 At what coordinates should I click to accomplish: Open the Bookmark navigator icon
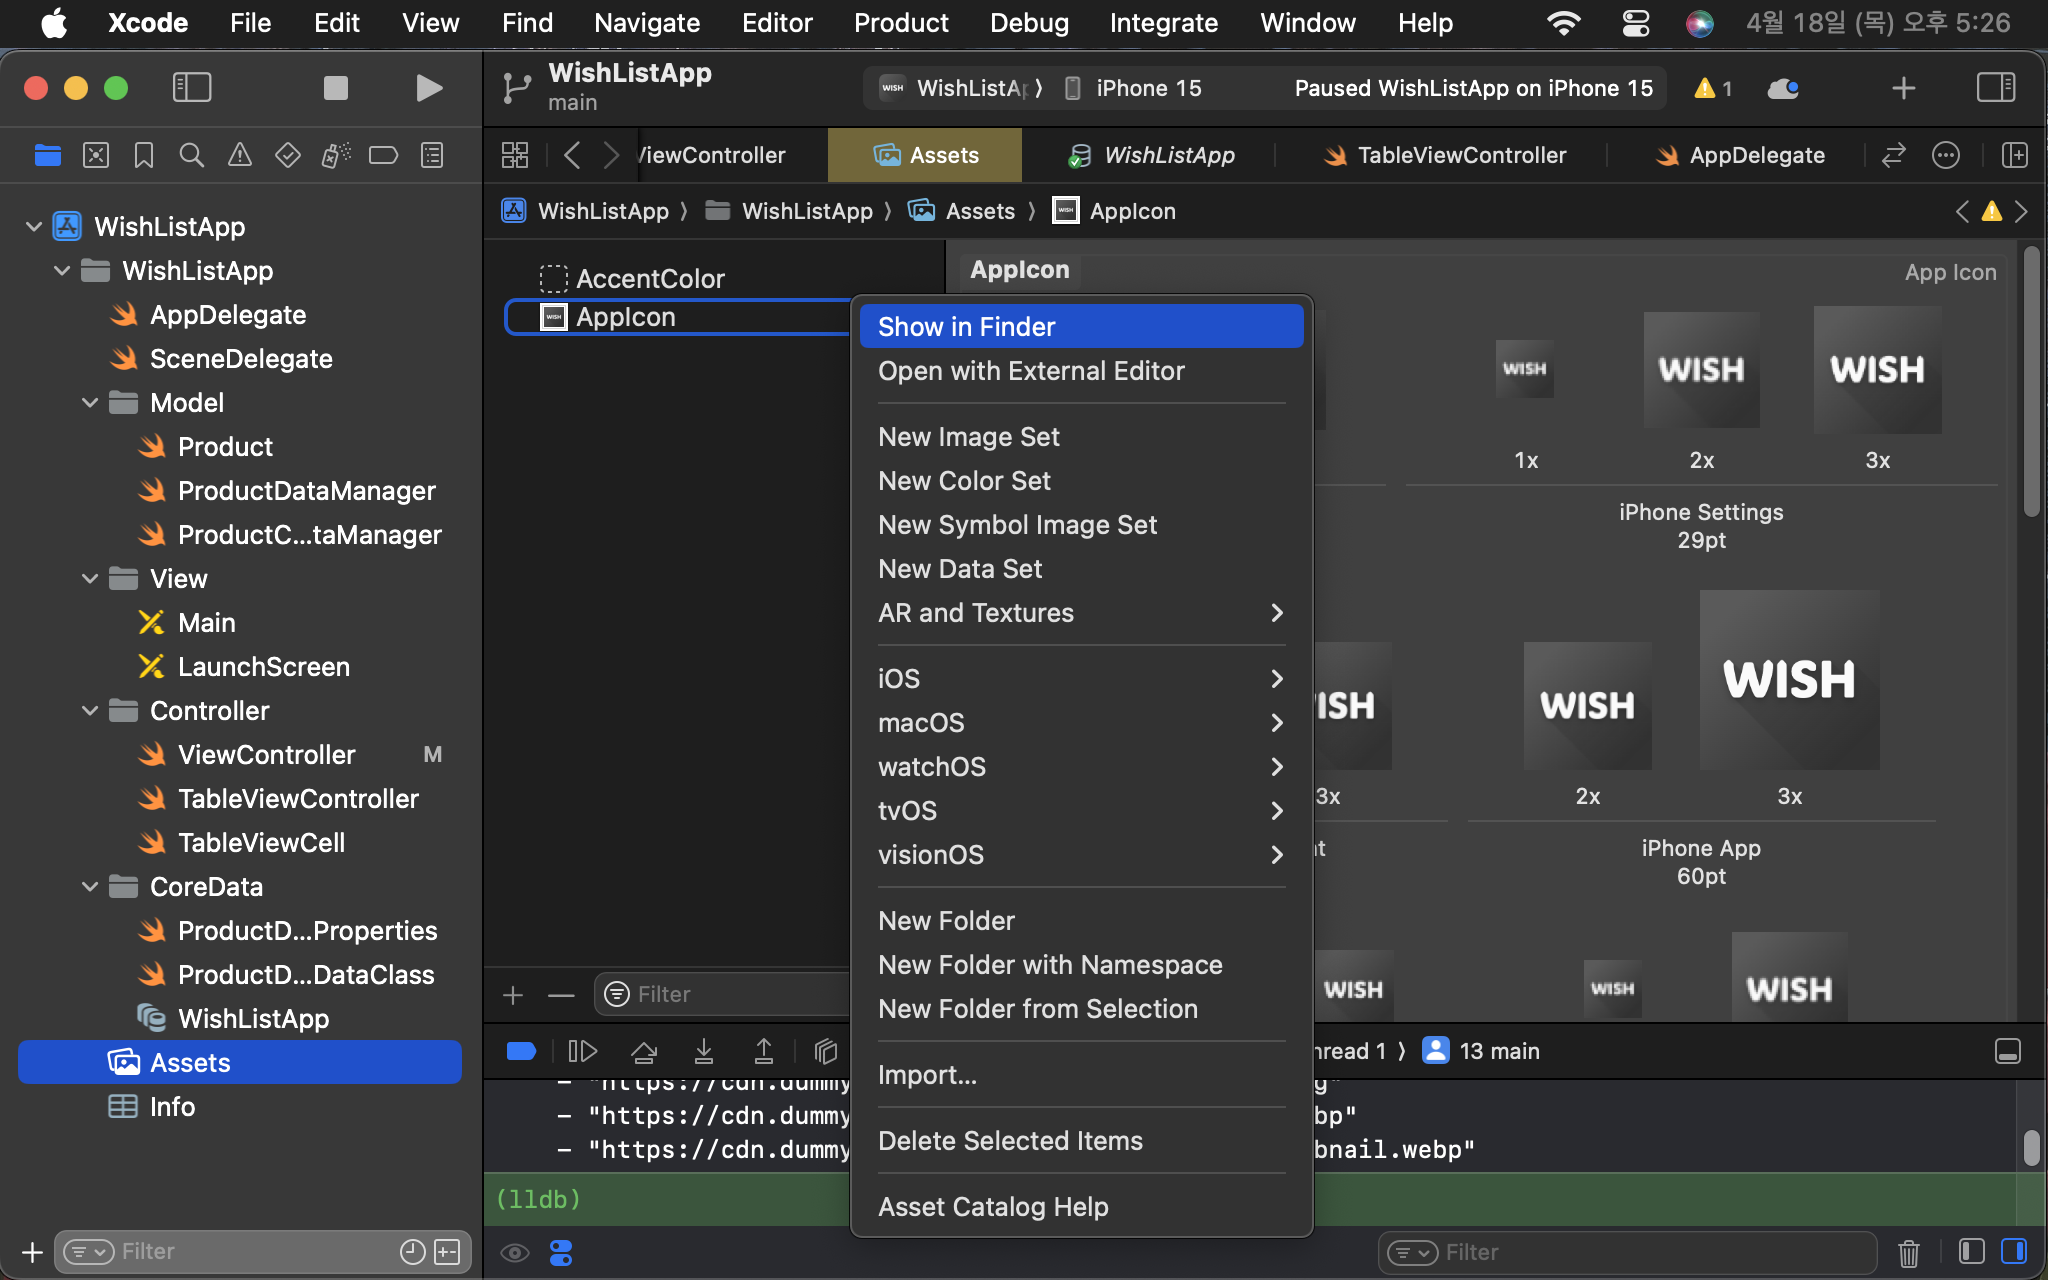pyautogui.click(x=144, y=155)
